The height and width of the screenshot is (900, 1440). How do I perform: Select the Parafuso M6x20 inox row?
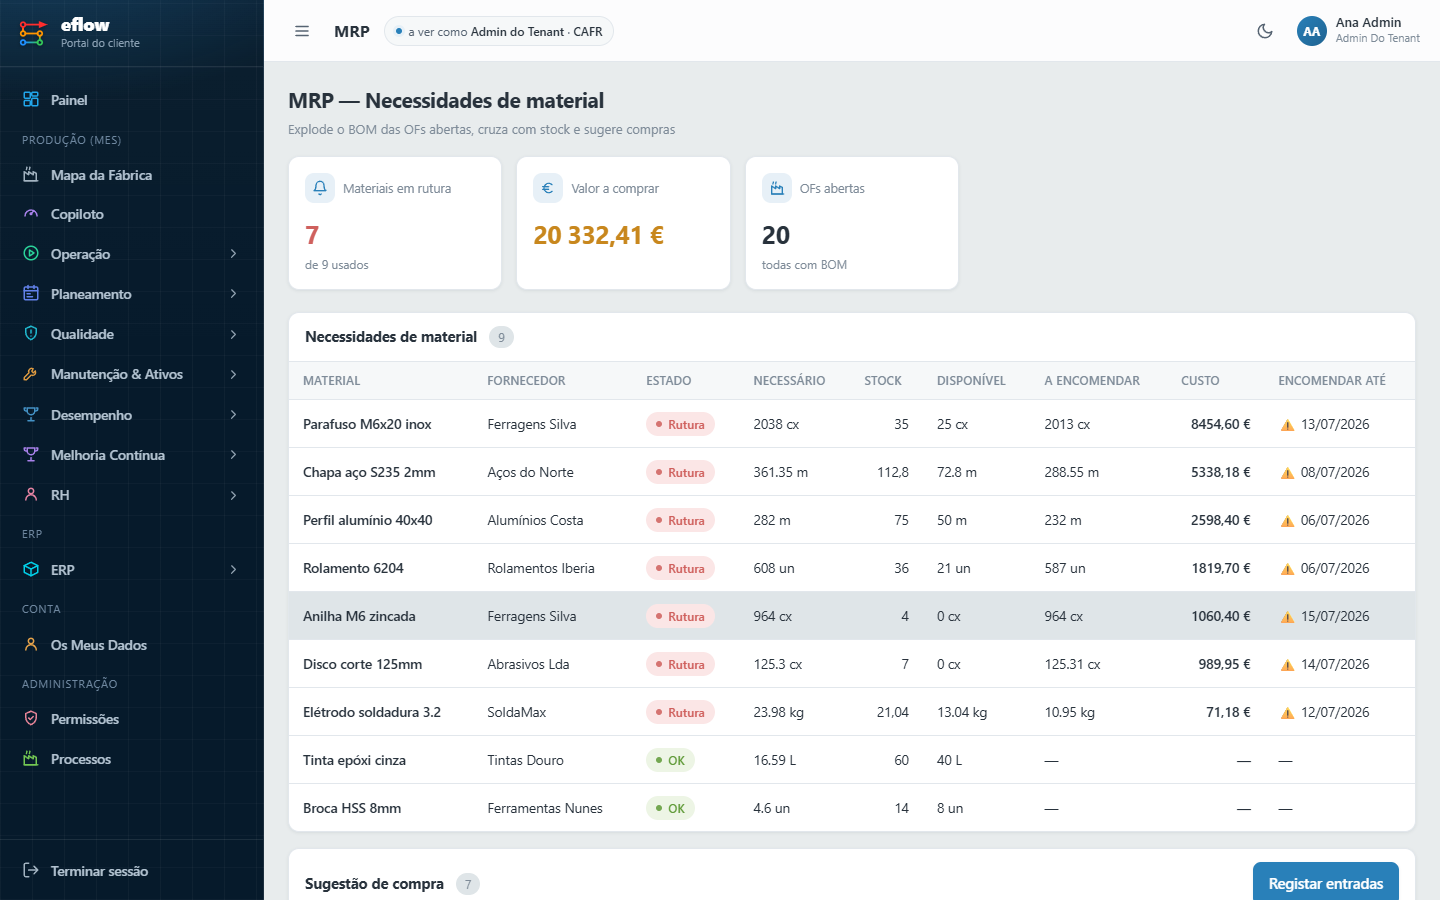(852, 424)
